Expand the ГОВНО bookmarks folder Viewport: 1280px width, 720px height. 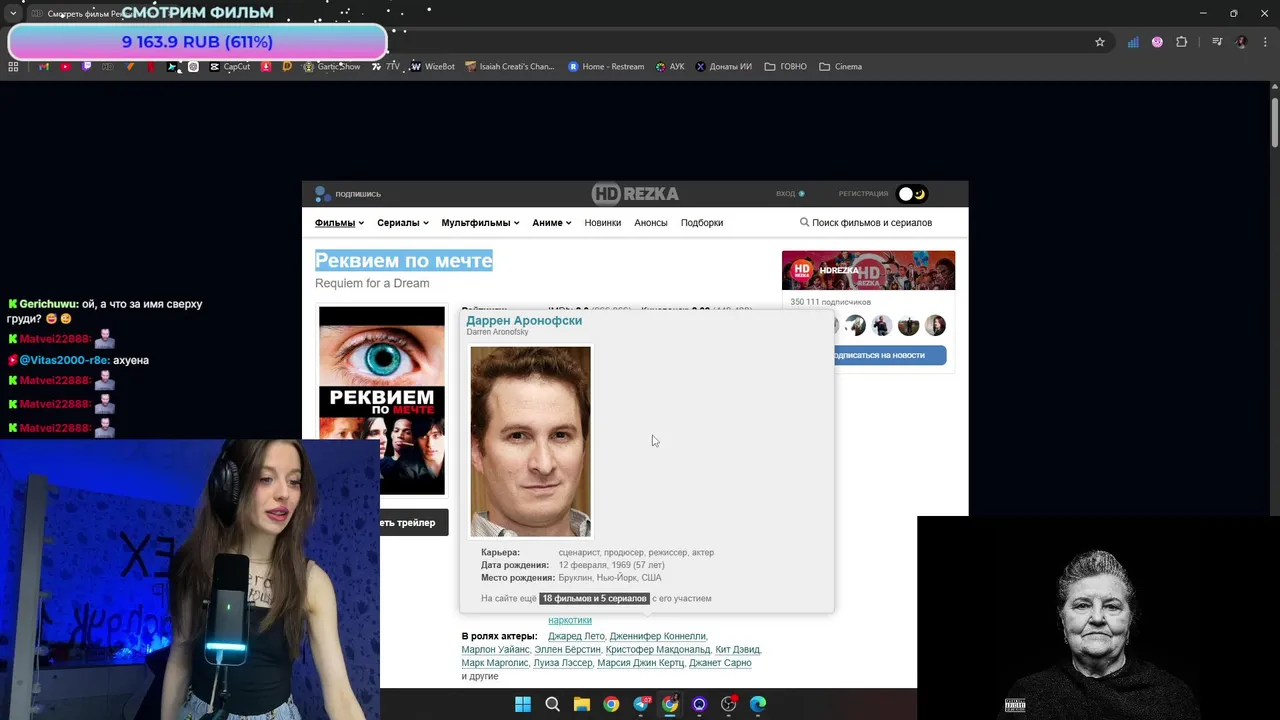click(785, 67)
